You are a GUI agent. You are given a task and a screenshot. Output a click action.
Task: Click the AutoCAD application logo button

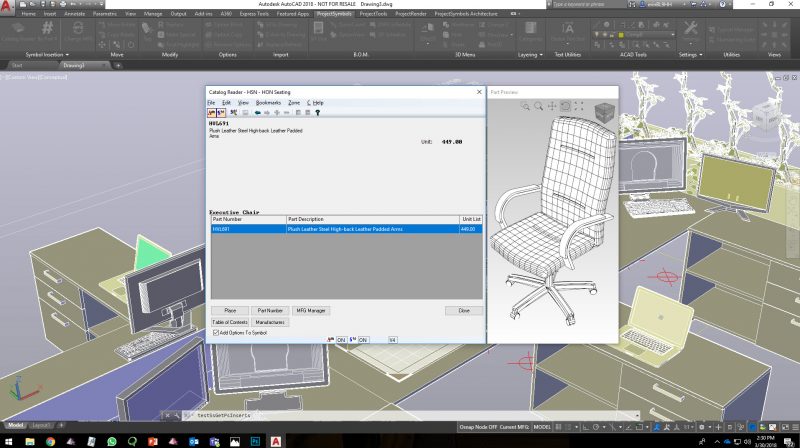click(8, 9)
